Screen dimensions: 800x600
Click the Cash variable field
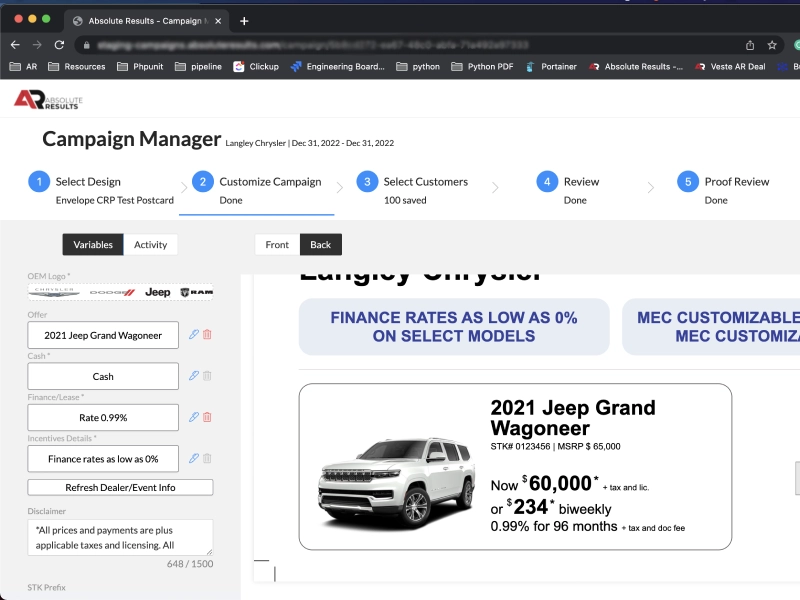(x=103, y=377)
